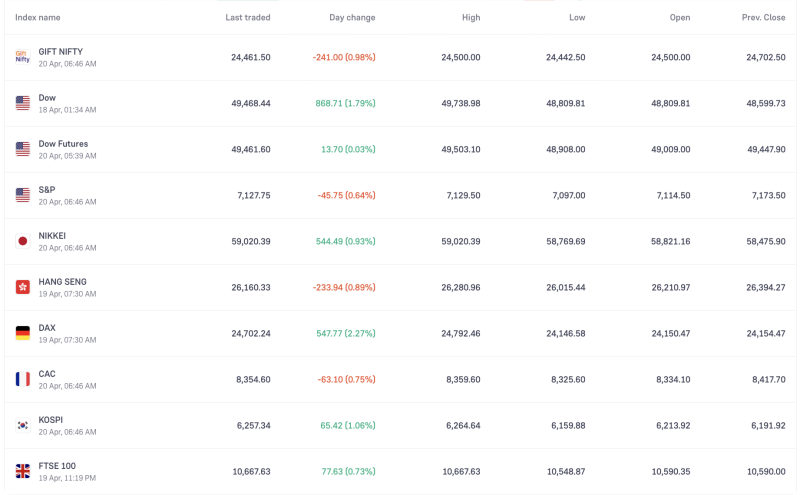Image resolution: width=800 pixels, height=495 pixels.
Task: Click the UK flag beside FTSE 100
Action: coord(22,471)
